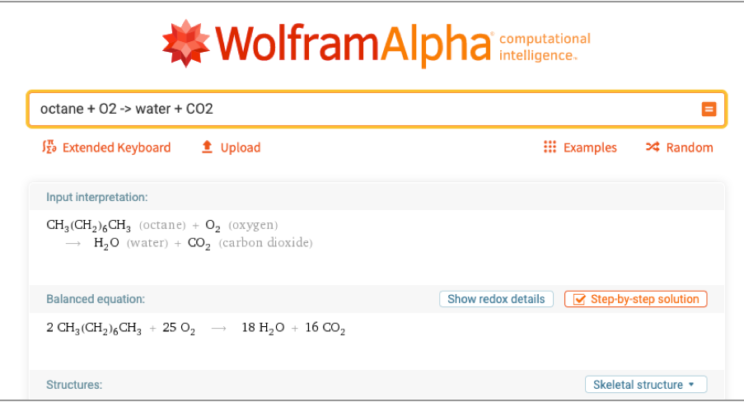This screenshot has width=744, height=402.
Task: Click the Random shuffle icon
Action: click(x=652, y=148)
